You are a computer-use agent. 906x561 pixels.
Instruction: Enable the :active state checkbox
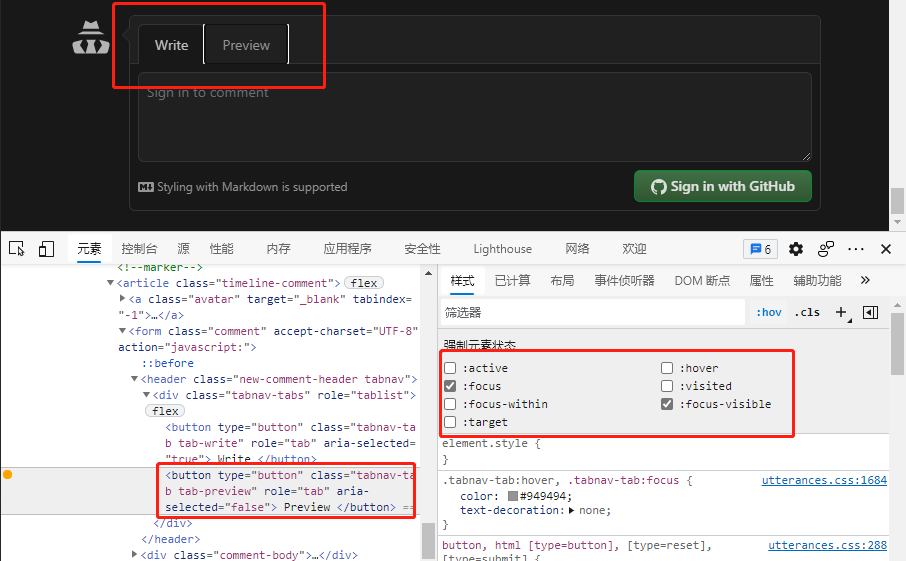tap(450, 368)
